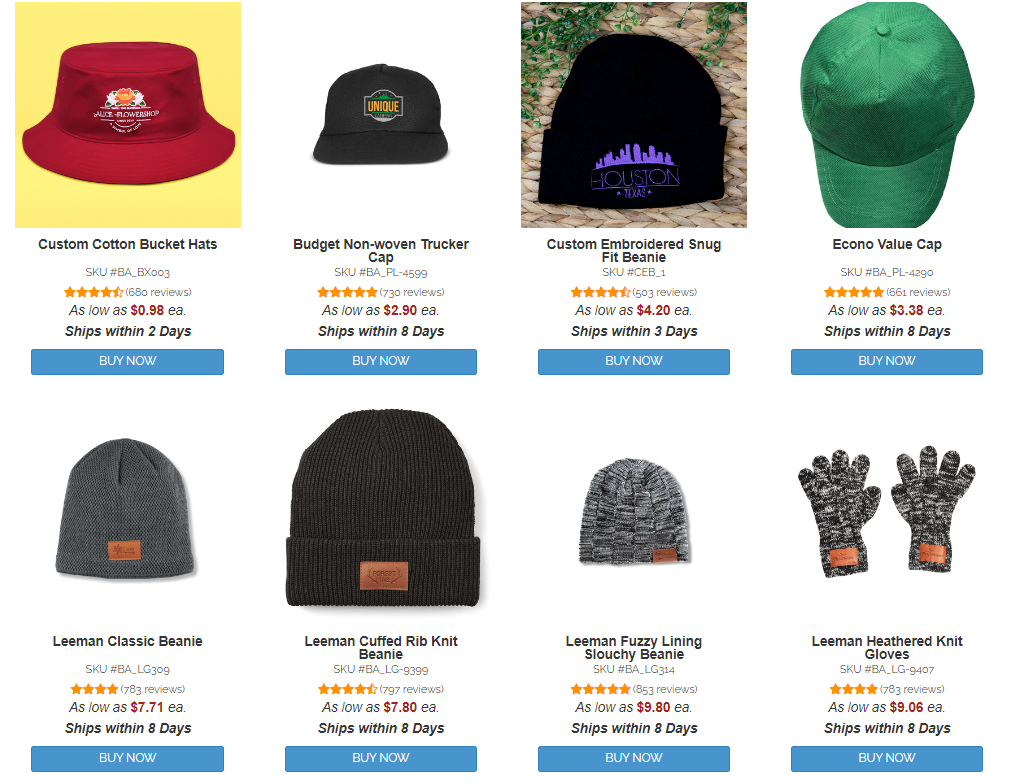The height and width of the screenshot is (783, 1017).
Task: Click the star rating beside the 661 reviews
Action: tap(854, 292)
